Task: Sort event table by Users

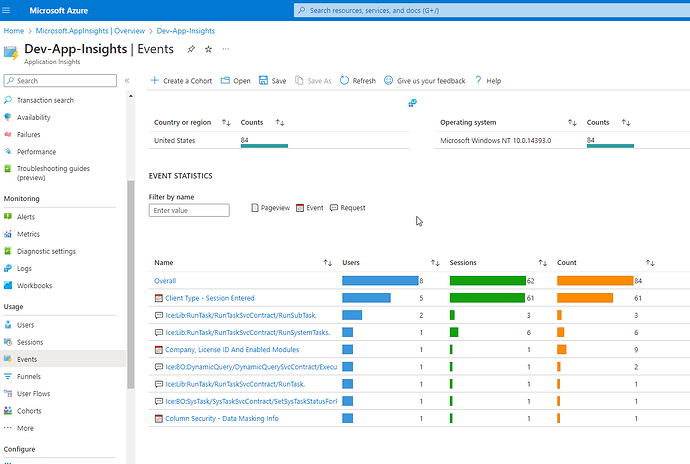Action: click(x=435, y=263)
